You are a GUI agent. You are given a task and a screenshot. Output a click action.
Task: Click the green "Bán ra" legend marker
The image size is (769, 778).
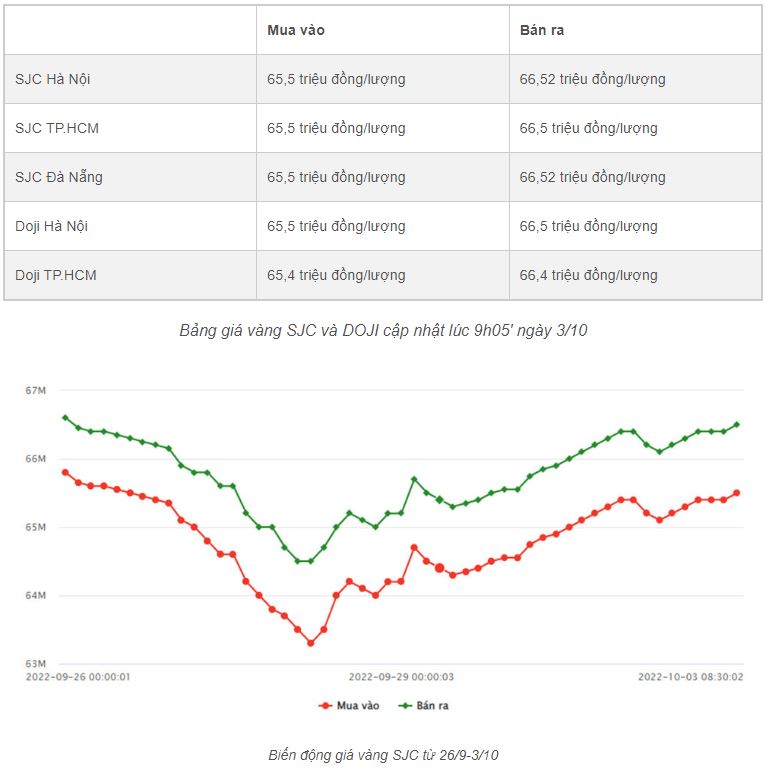[405, 705]
